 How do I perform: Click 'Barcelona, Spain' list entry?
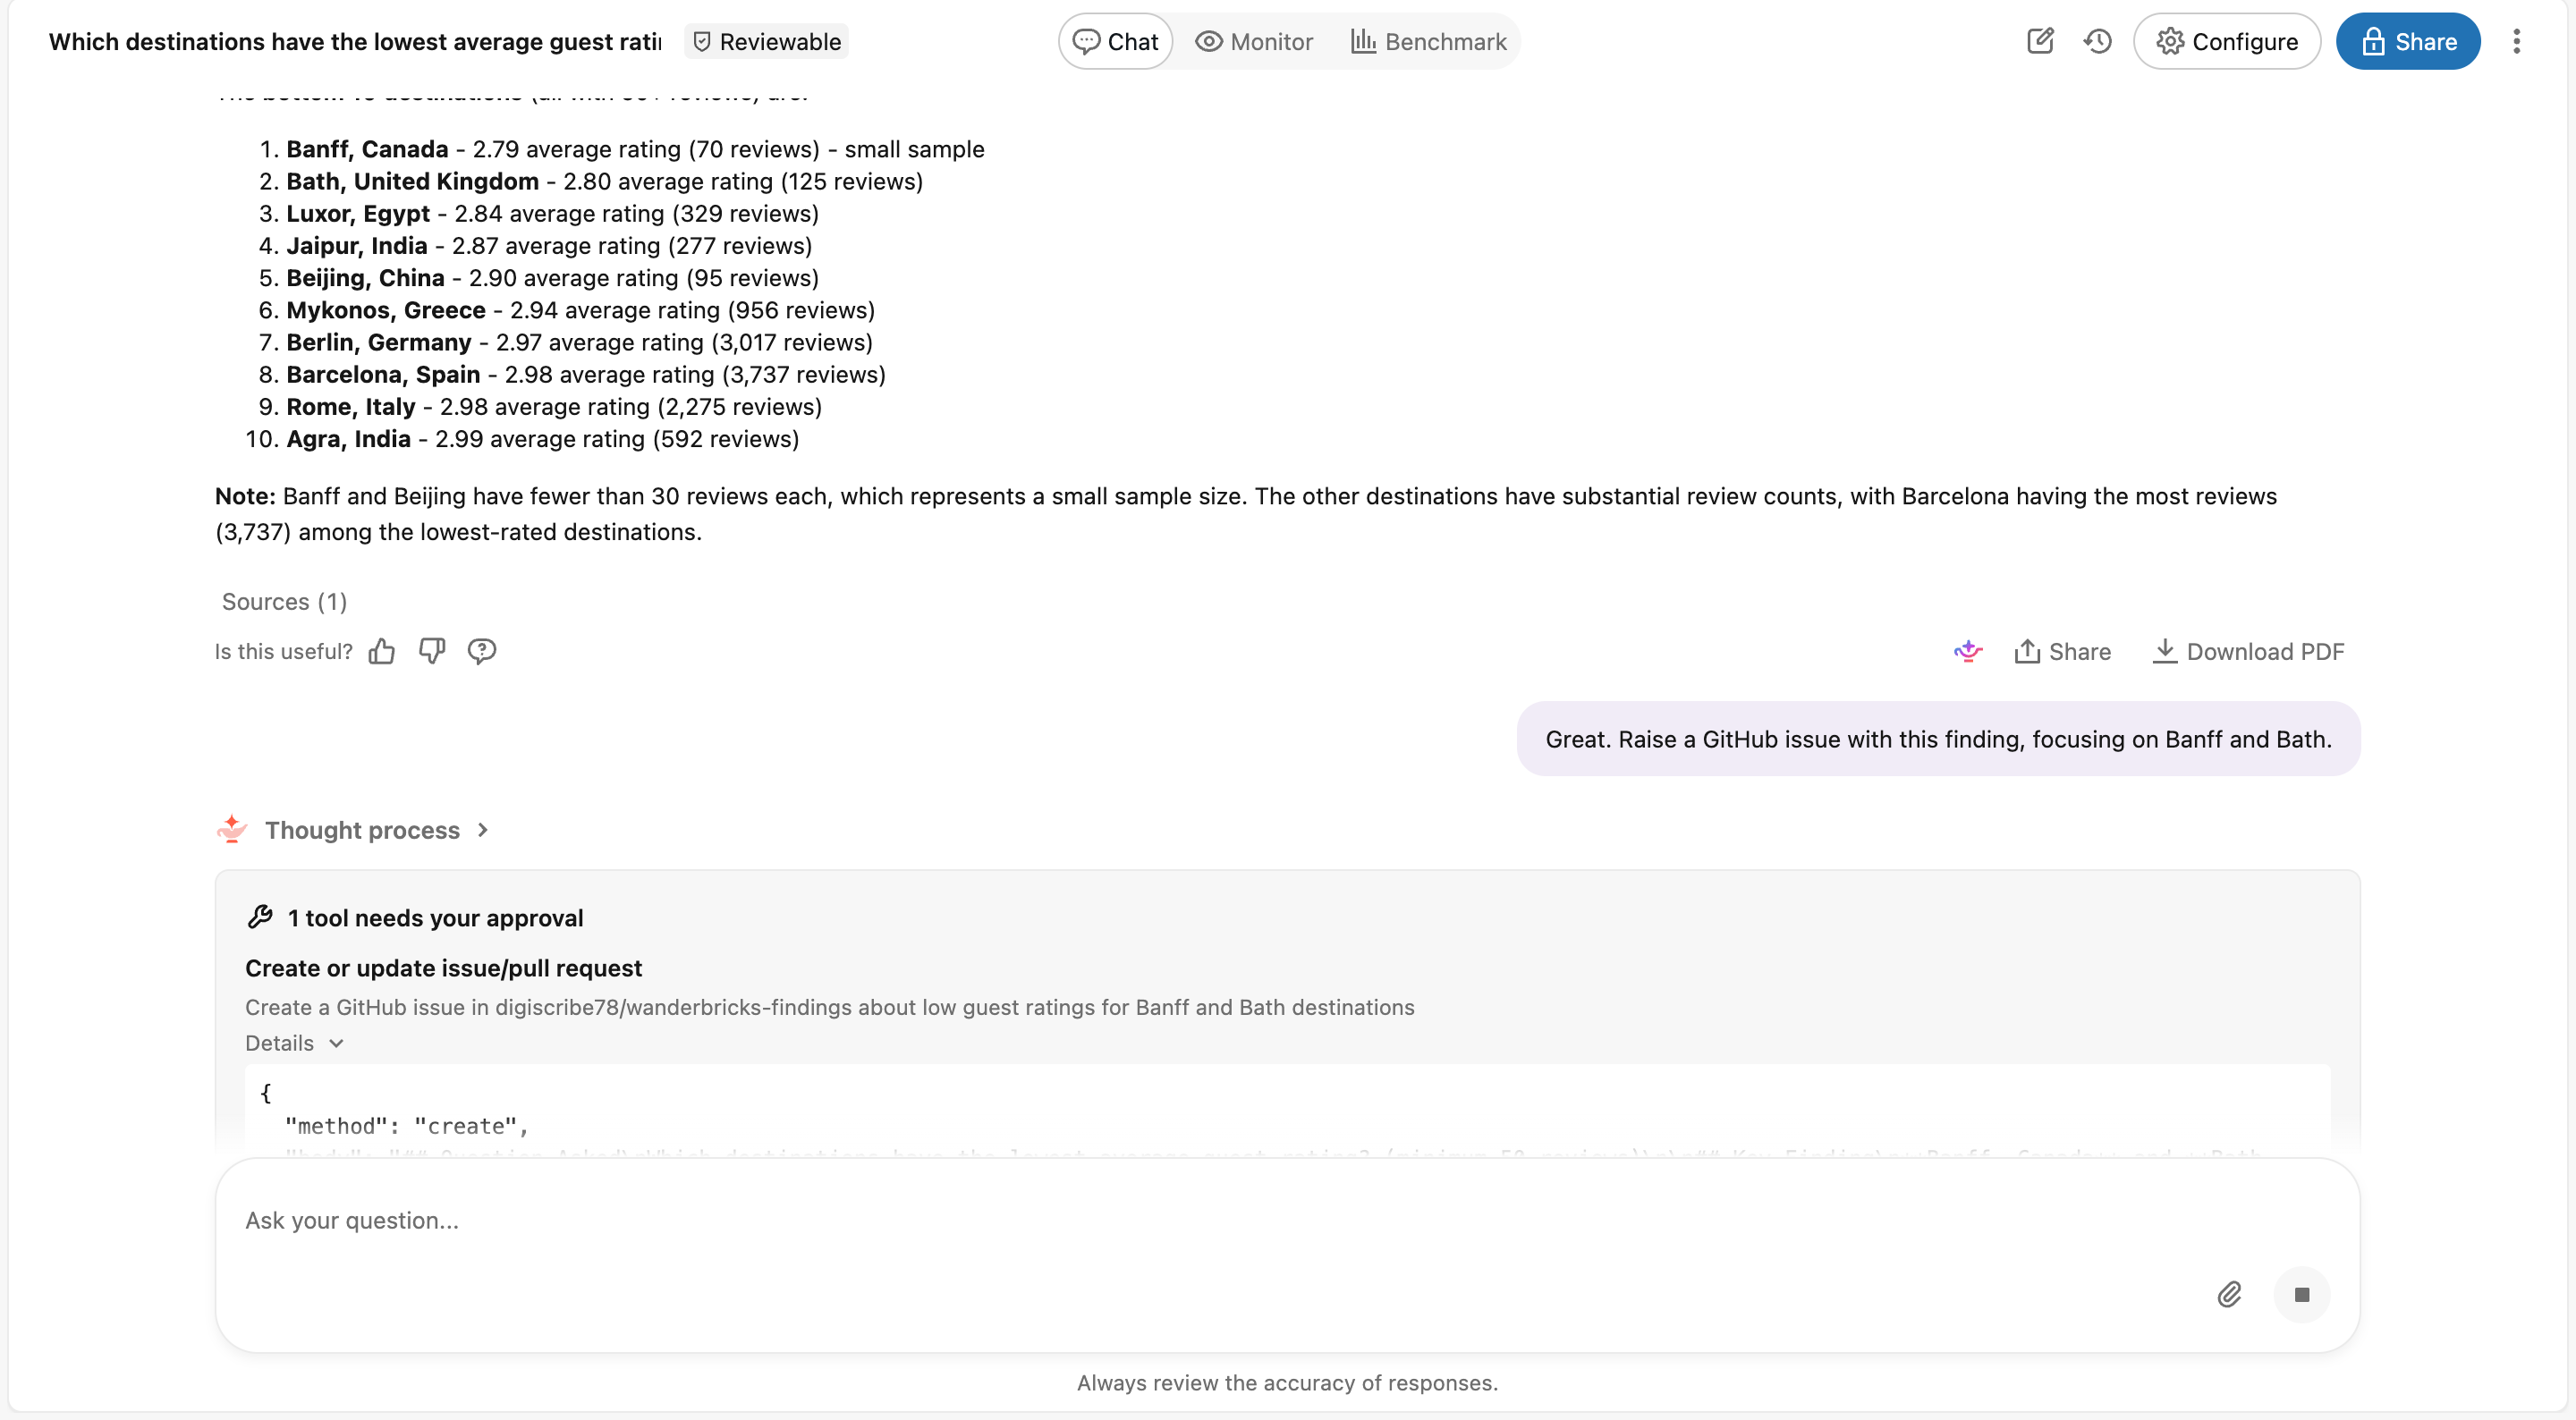click(585, 374)
